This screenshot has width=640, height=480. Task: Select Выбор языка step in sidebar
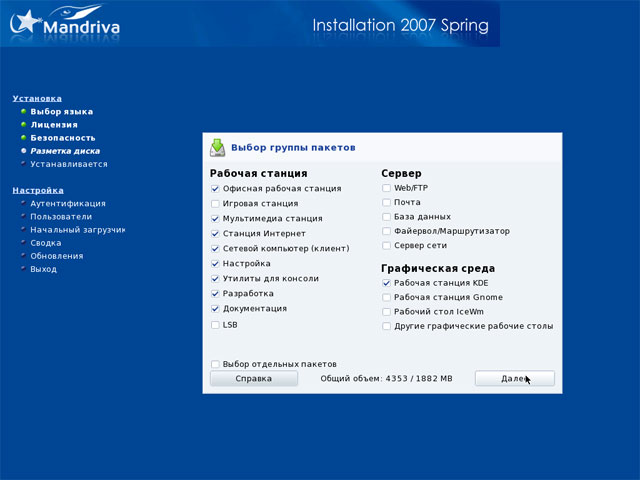click(x=62, y=111)
